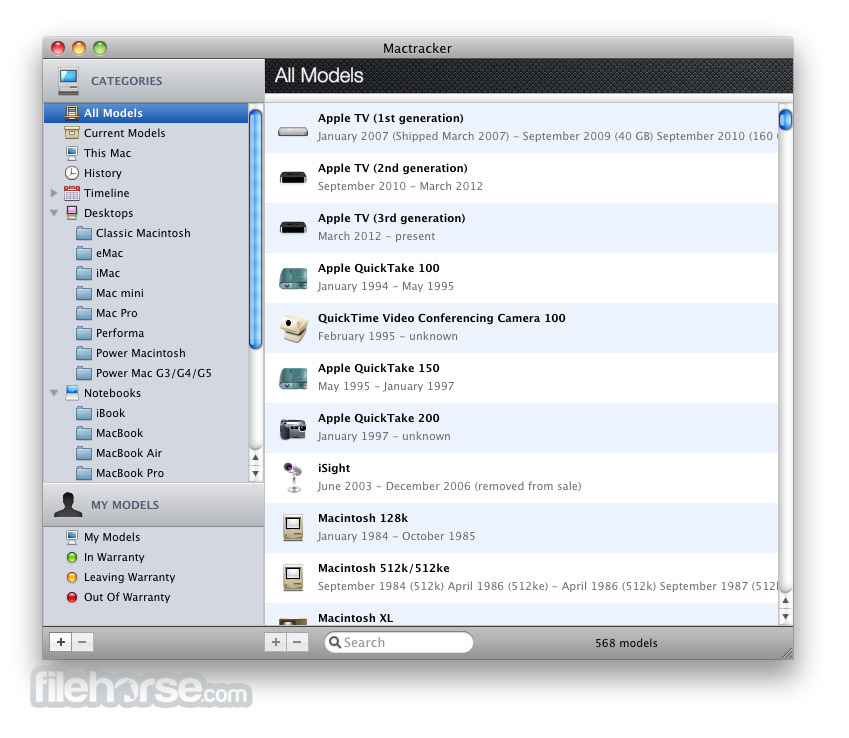
Task: Select Macintosh 512k/512ke row
Action: [x=521, y=578]
